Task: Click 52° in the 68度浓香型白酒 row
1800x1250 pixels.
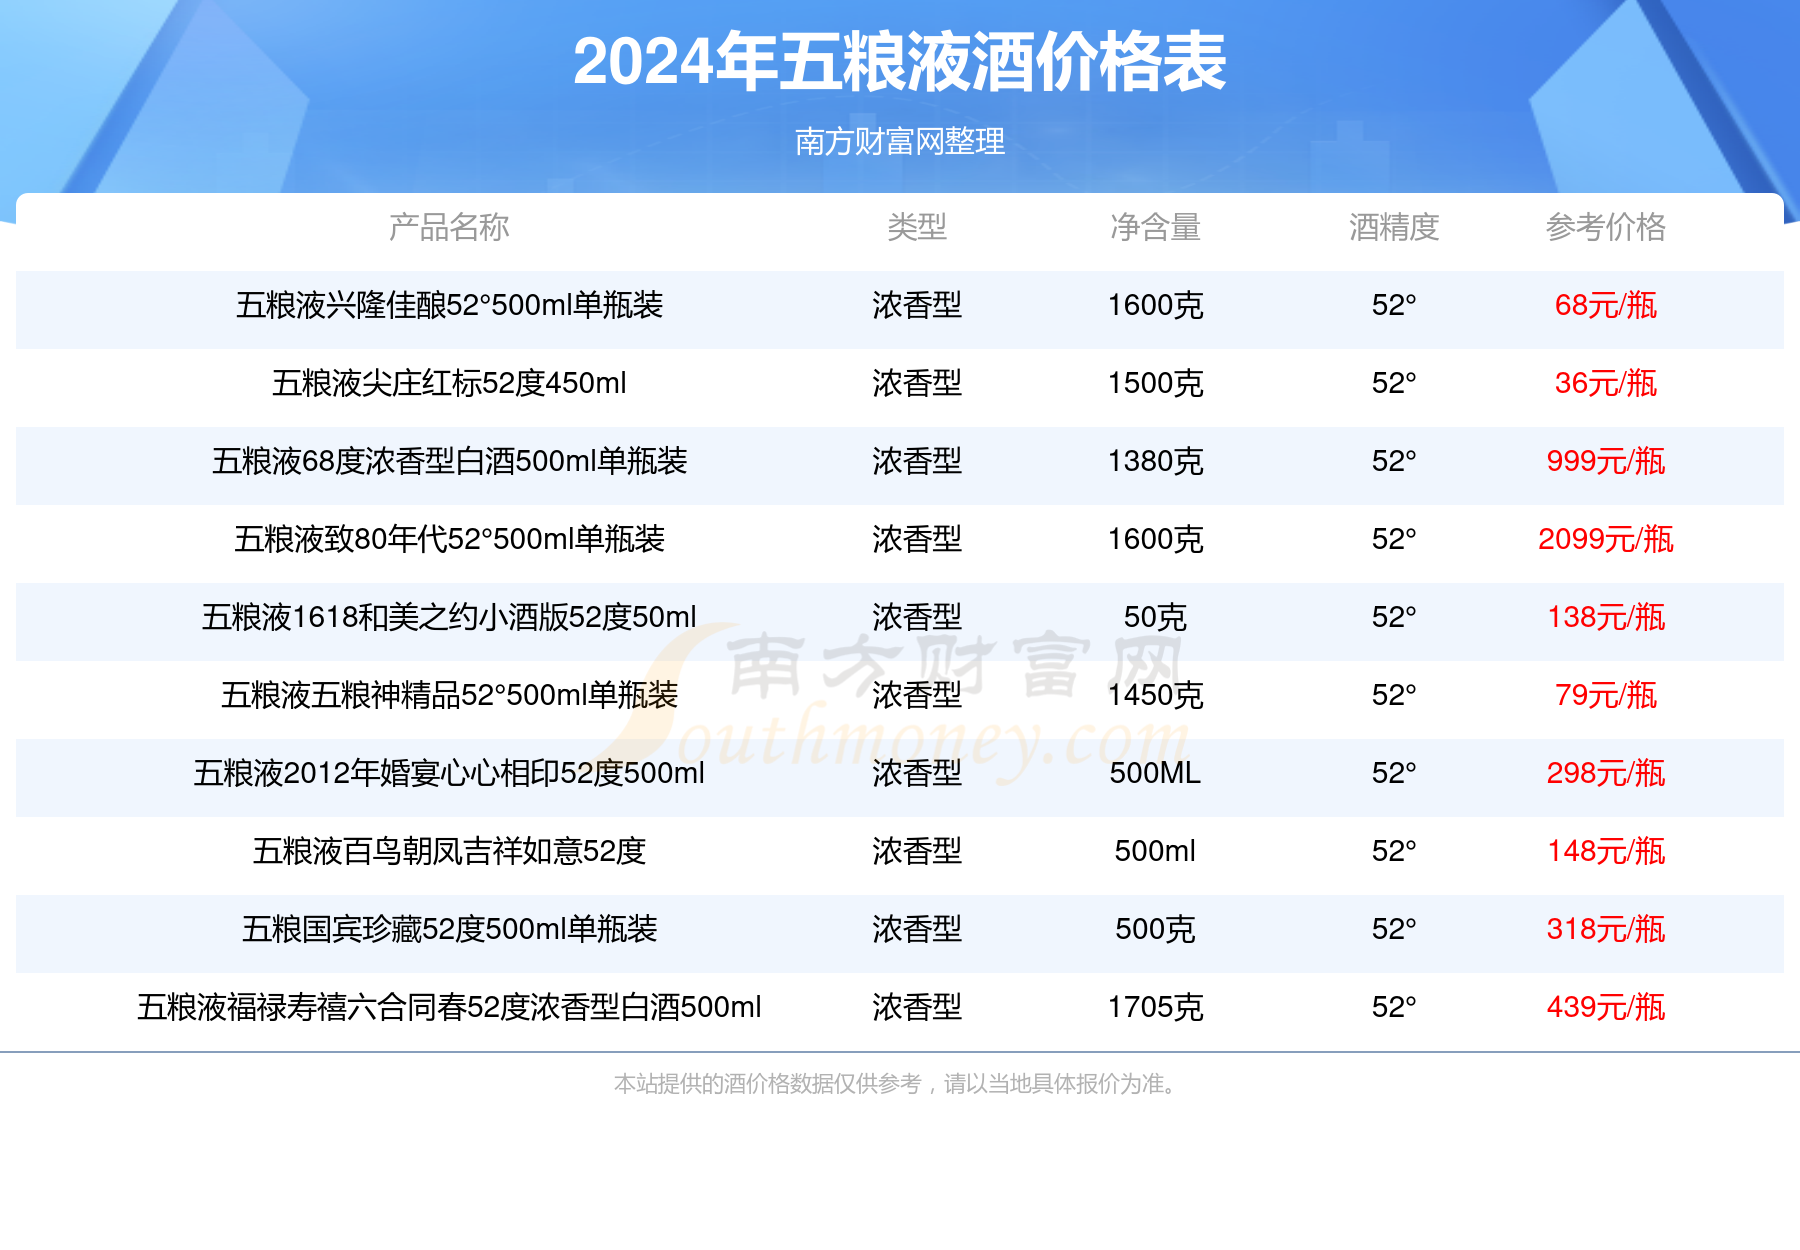Action: coord(1394,461)
